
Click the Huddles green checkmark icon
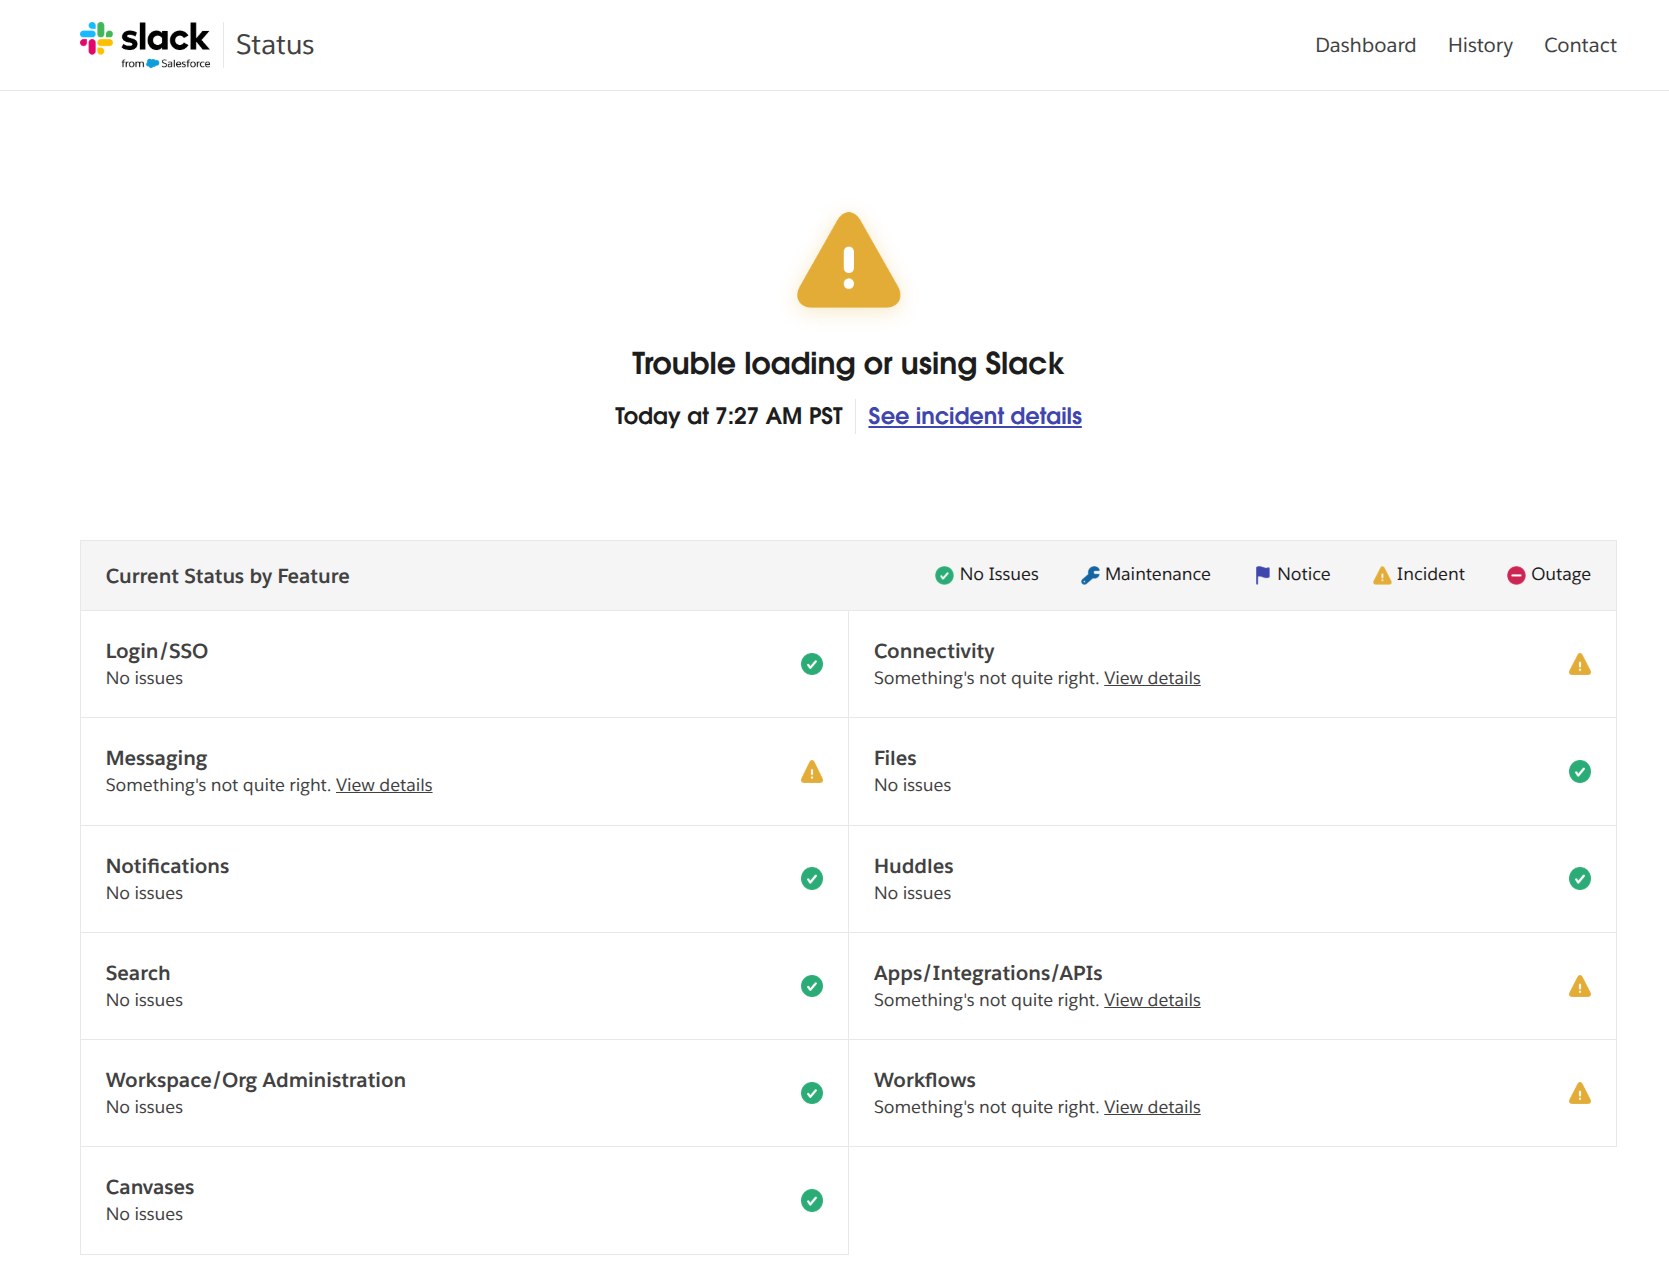[1579, 879]
